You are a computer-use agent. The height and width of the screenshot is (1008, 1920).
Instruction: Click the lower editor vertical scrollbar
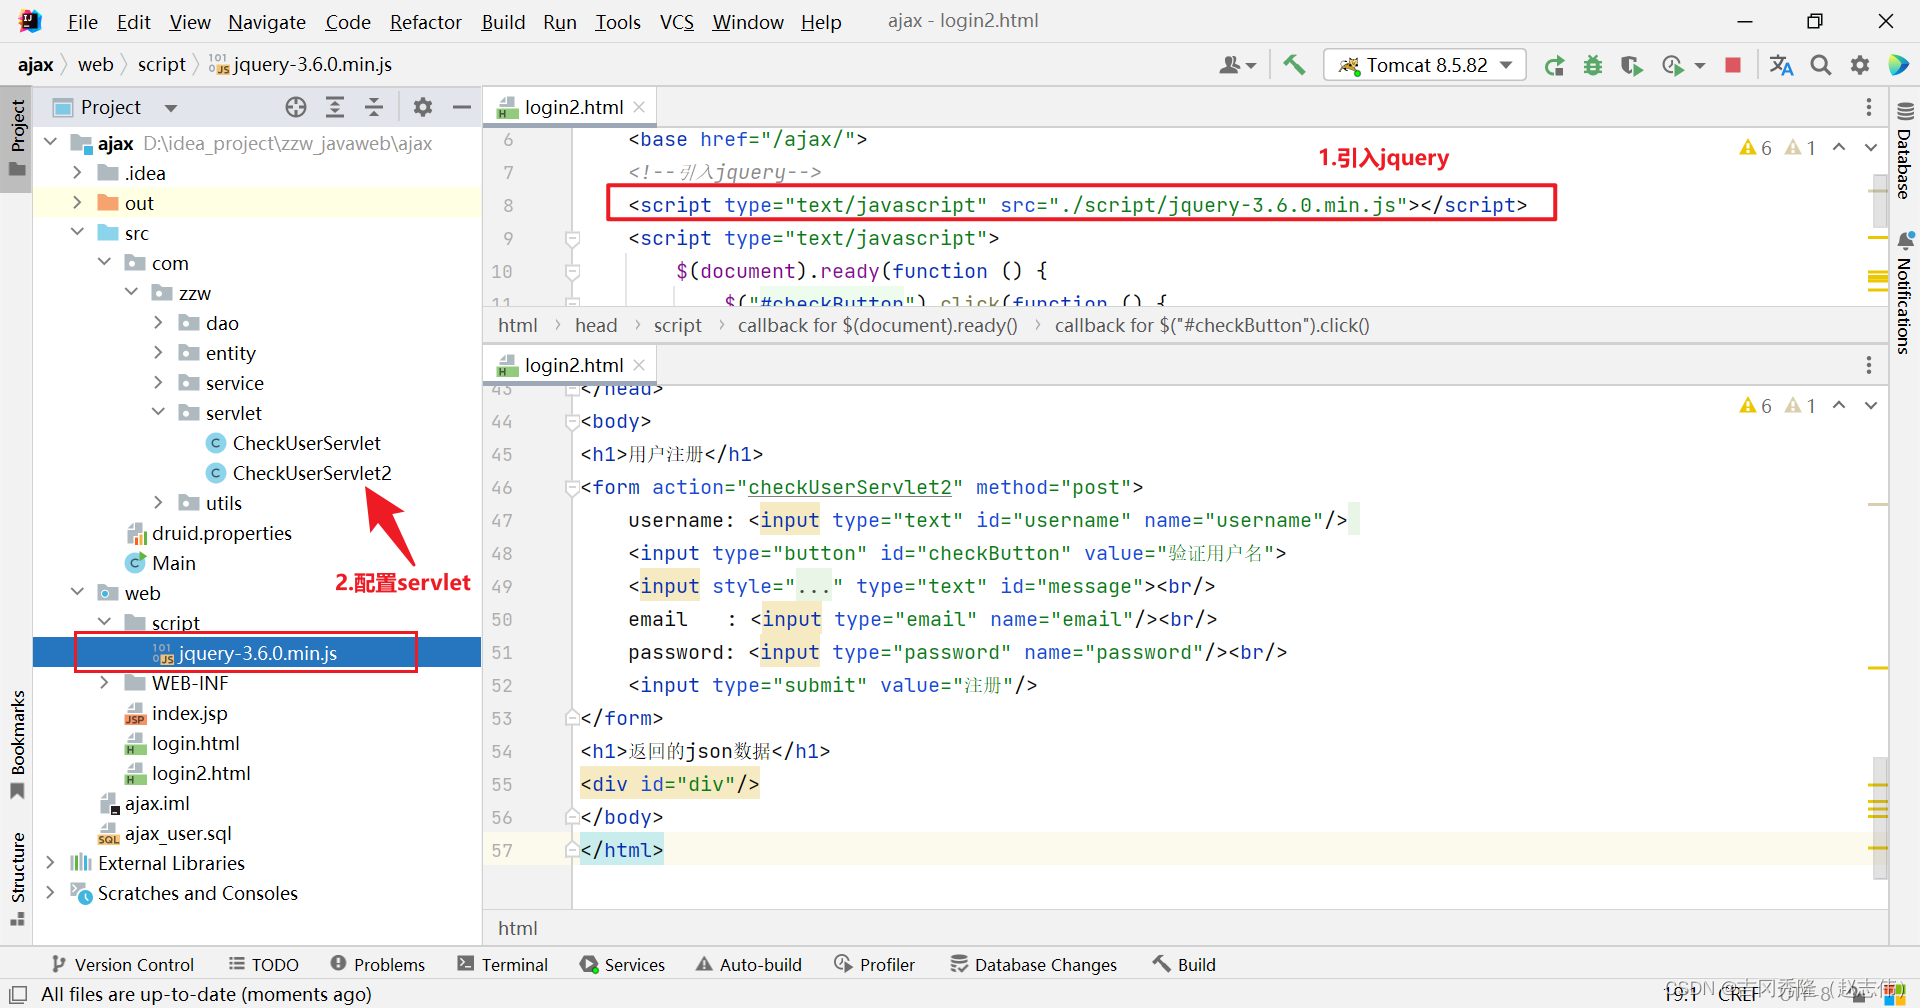(x=1878, y=818)
